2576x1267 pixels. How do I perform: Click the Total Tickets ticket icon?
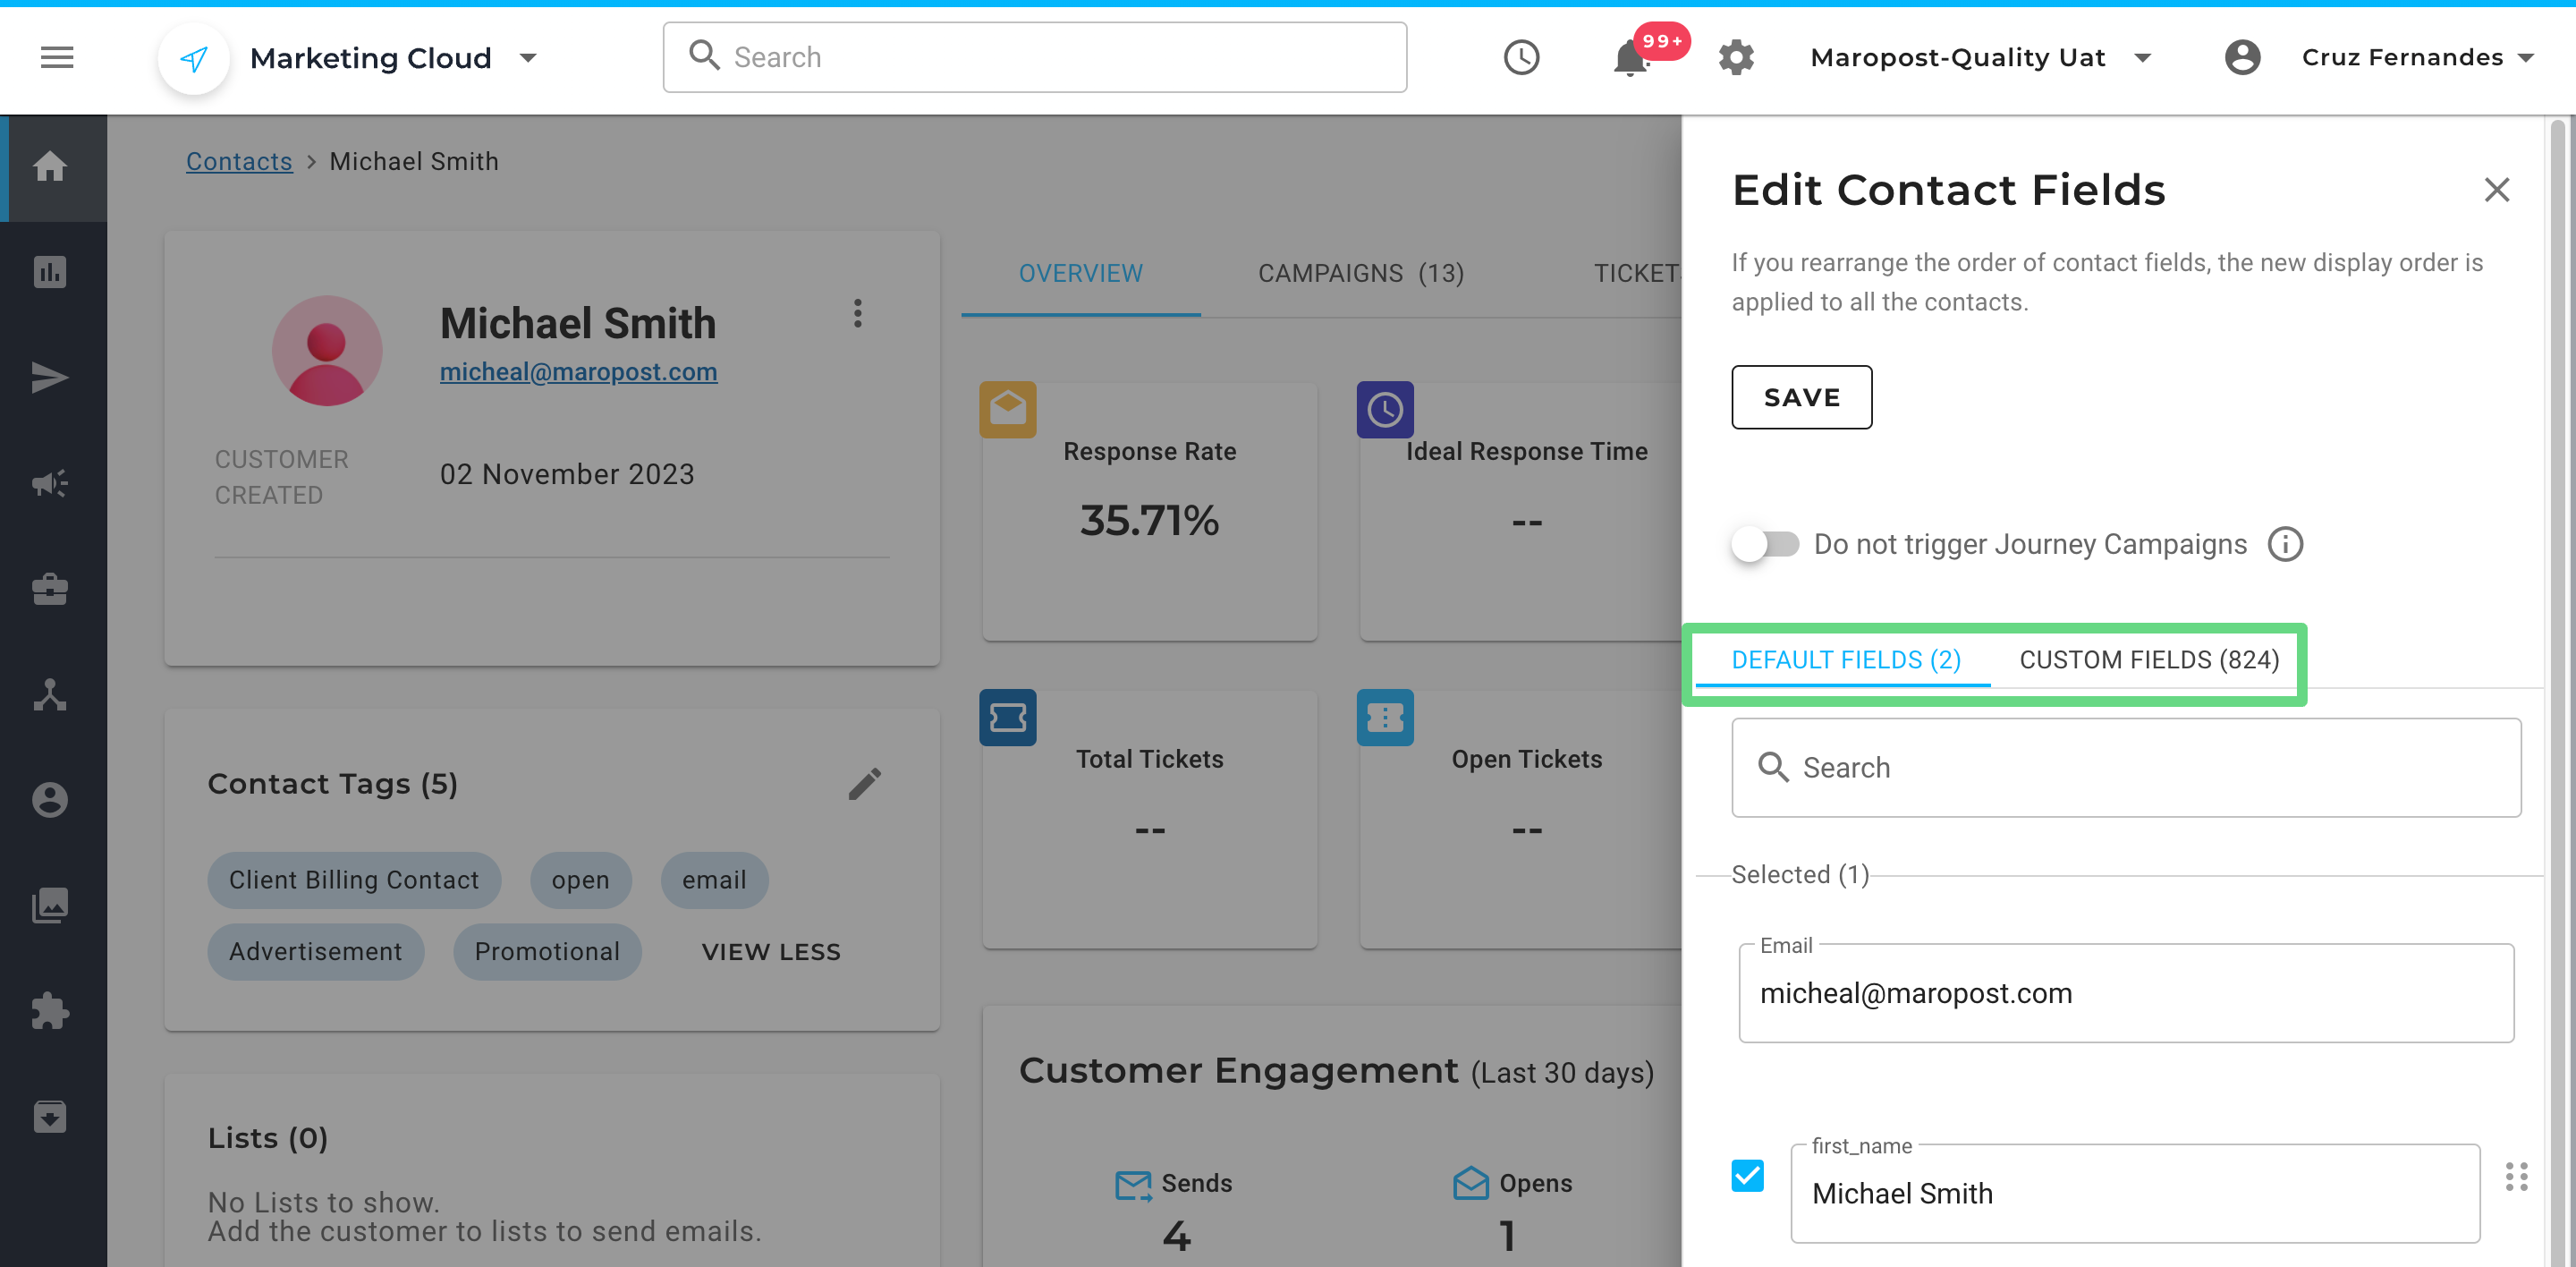pyautogui.click(x=1007, y=717)
